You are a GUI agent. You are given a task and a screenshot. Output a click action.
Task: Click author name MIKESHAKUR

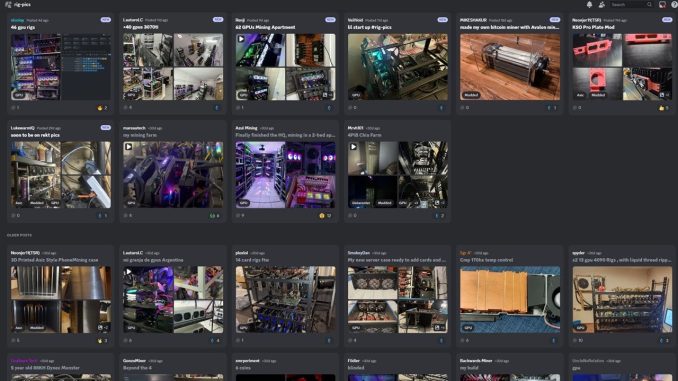473,20
